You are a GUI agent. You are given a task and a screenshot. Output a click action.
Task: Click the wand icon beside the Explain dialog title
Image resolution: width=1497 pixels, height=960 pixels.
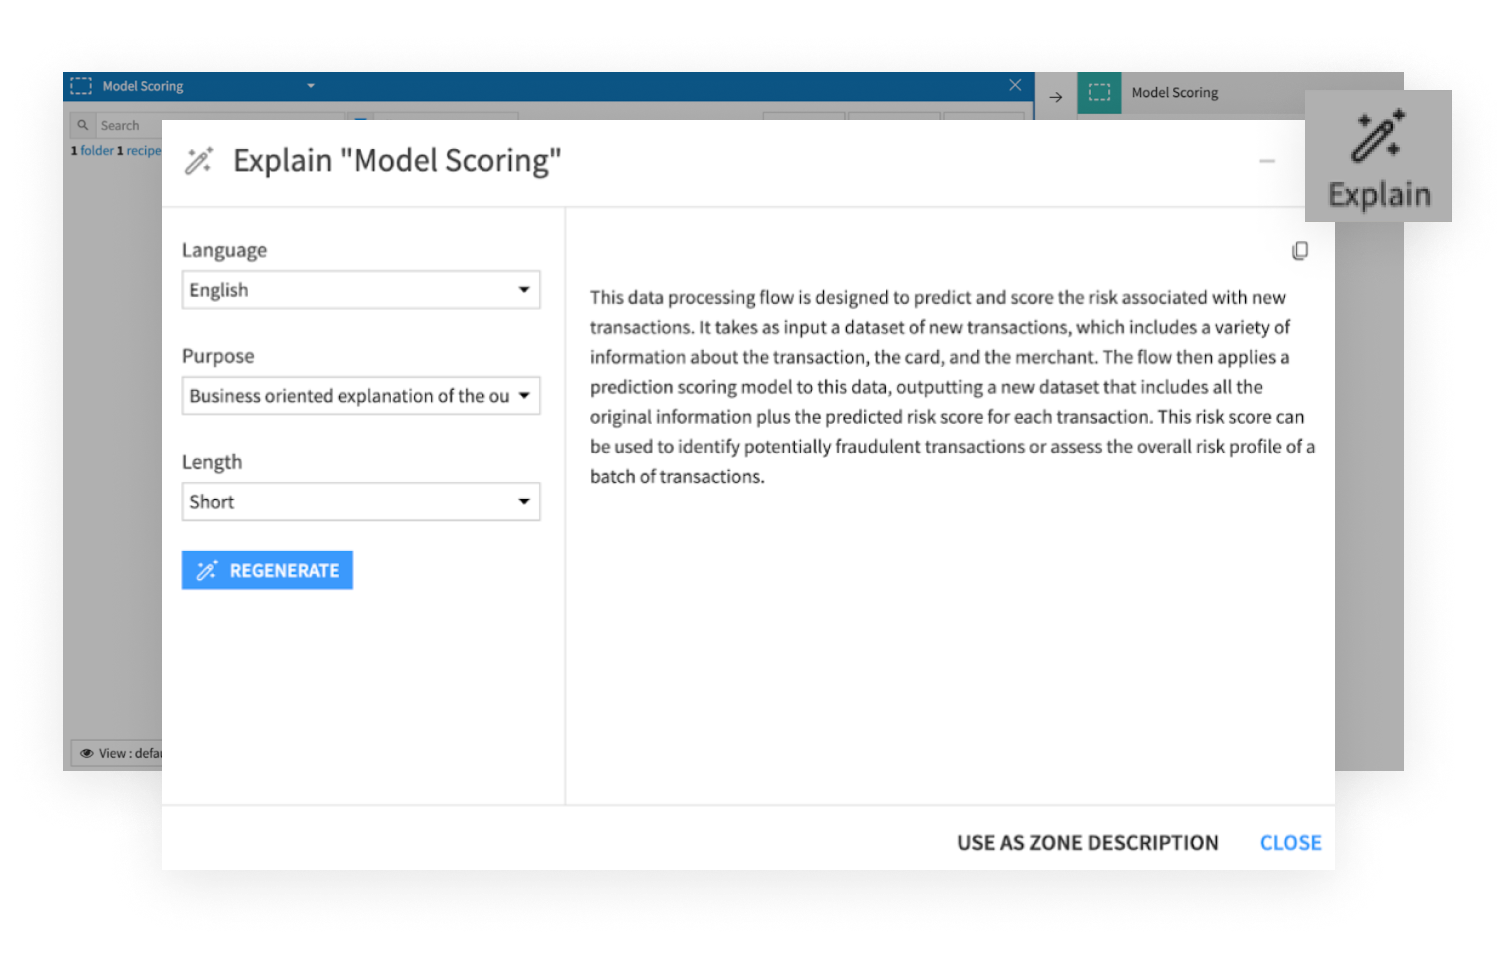(199, 160)
